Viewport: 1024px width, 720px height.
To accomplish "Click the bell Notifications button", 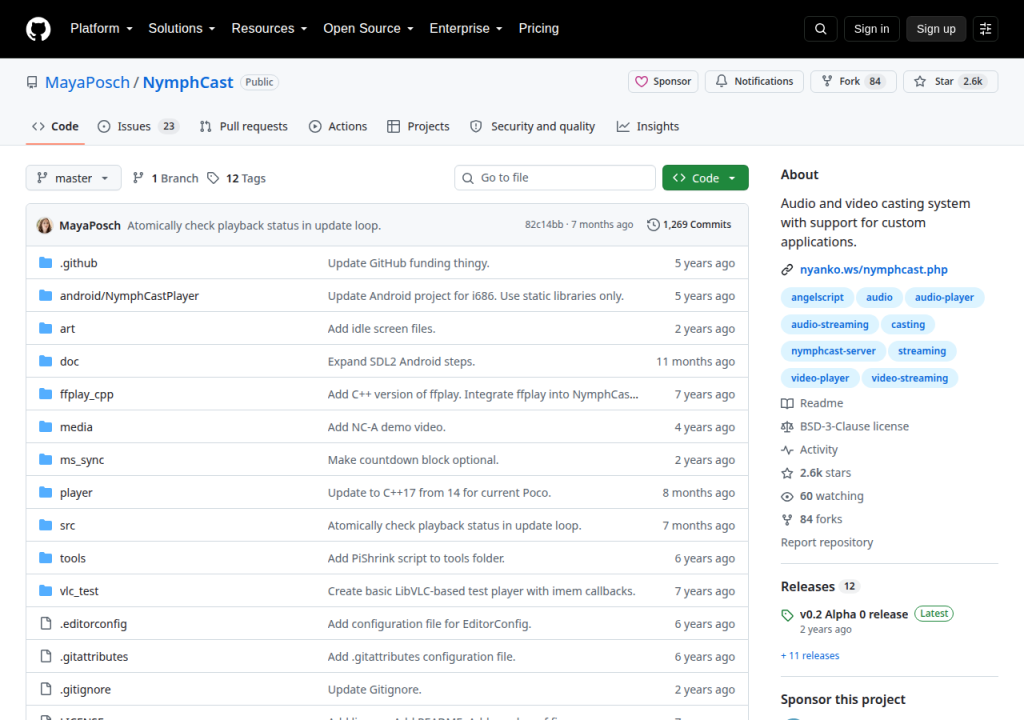I will (754, 82).
